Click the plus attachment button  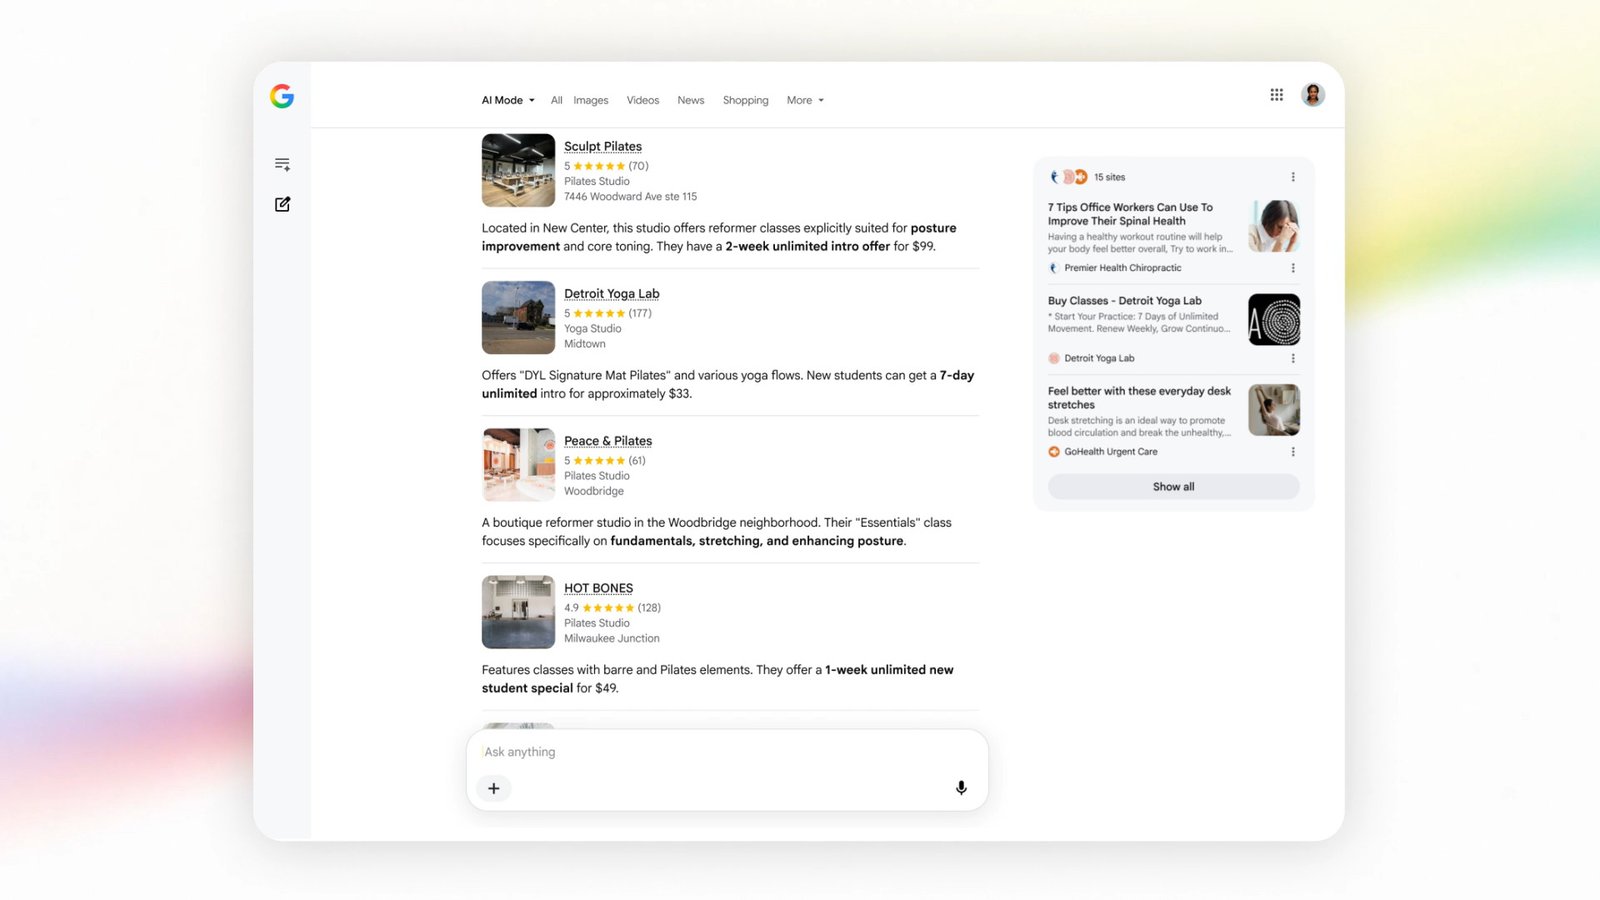[494, 788]
